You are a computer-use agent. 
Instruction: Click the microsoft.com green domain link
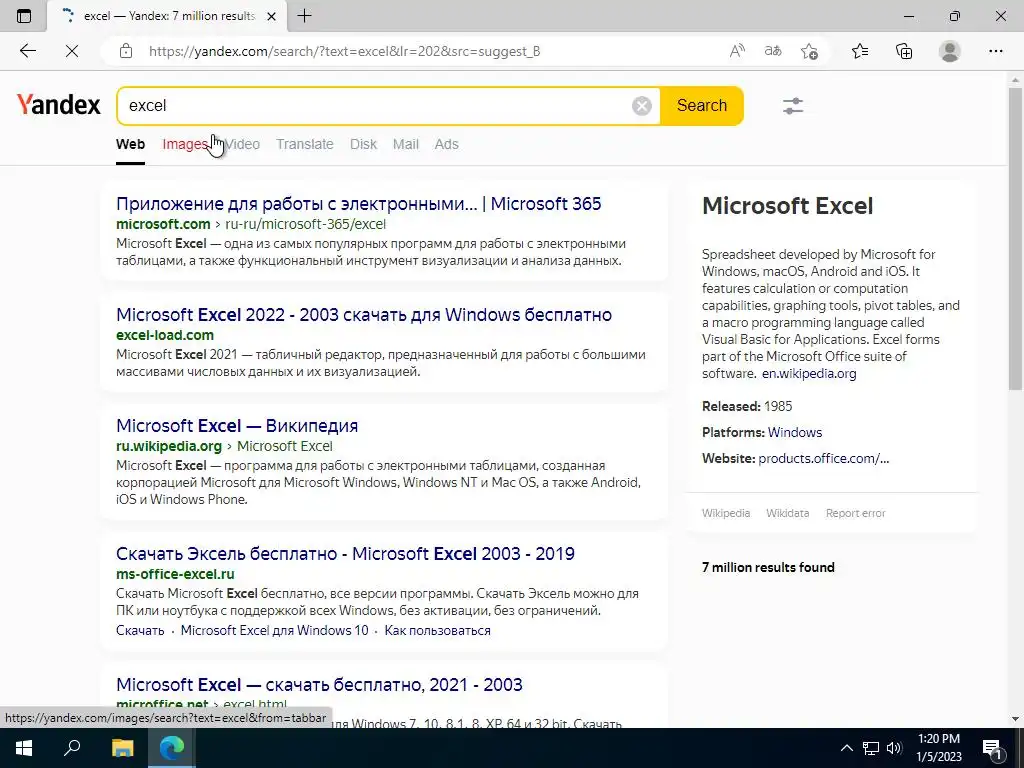163,224
